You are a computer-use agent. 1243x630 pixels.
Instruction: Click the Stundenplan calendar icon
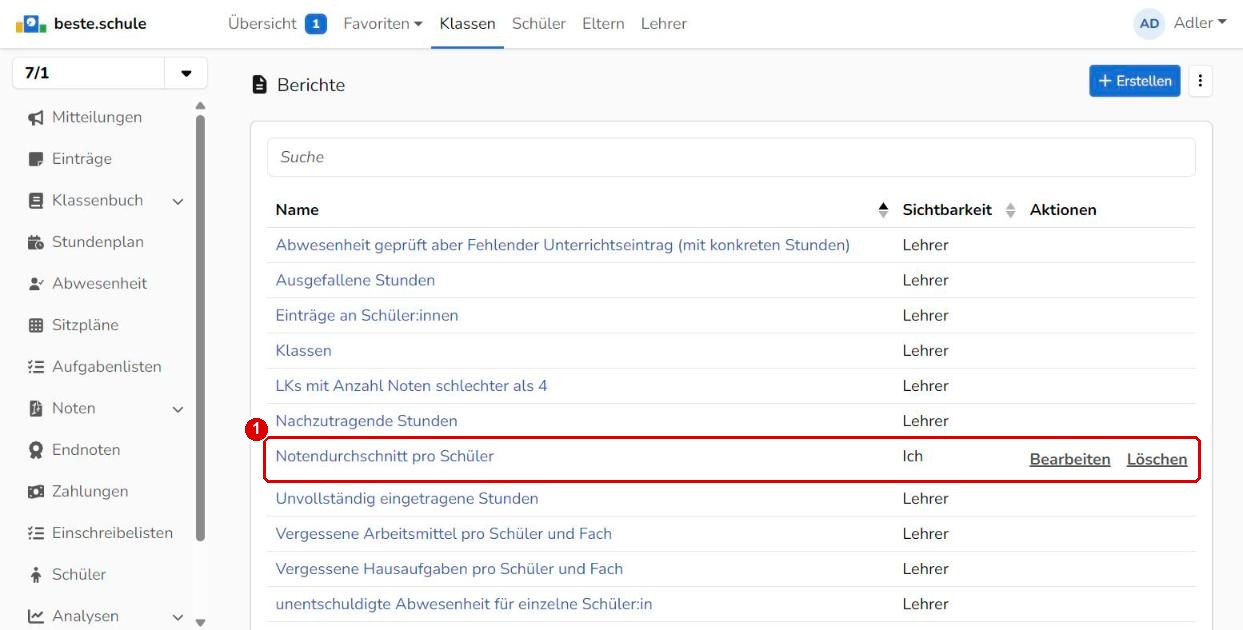click(36, 242)
